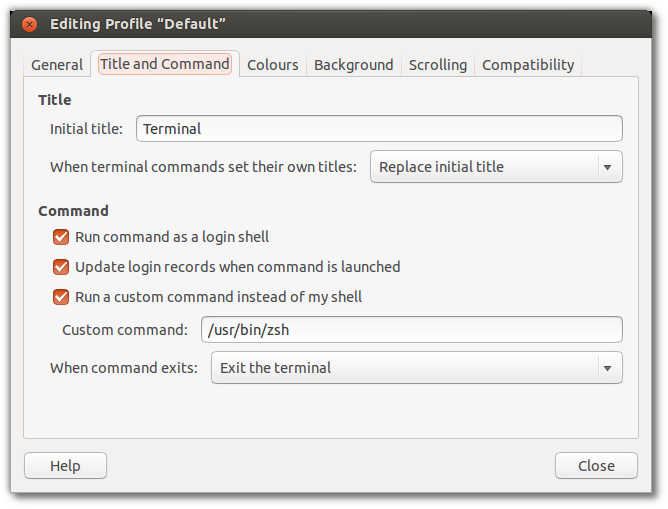The height and width of the screenshot is (509, 668).
Task: Select the Title and Command tab
Action: pos(165,64)
